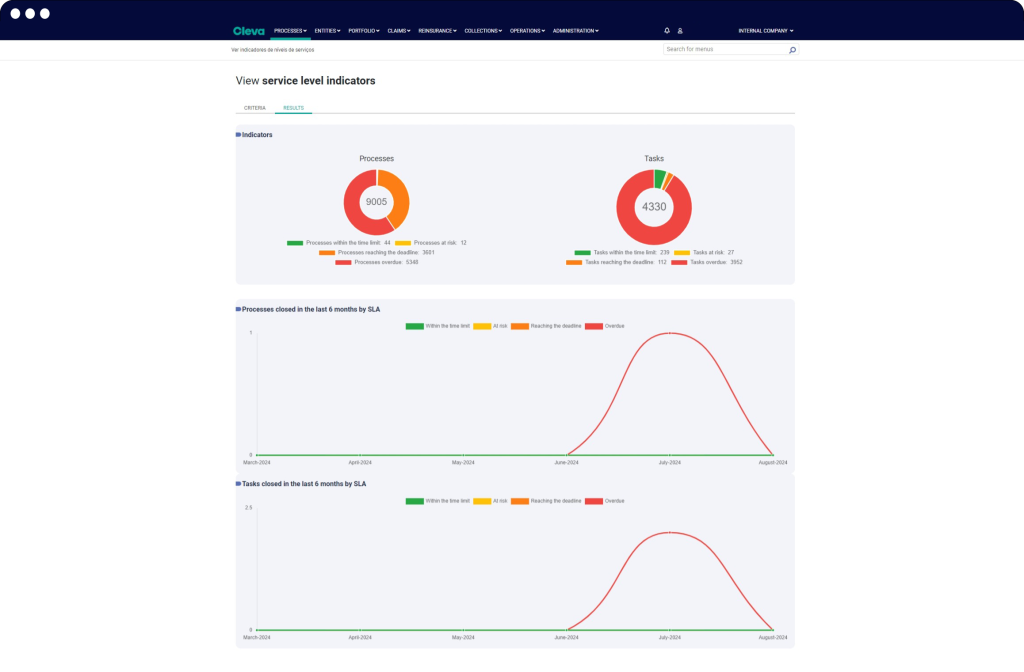The image size is (1024, 672).
Task: Open the Reinsurance dropdown menu
Action: point(438,31)
